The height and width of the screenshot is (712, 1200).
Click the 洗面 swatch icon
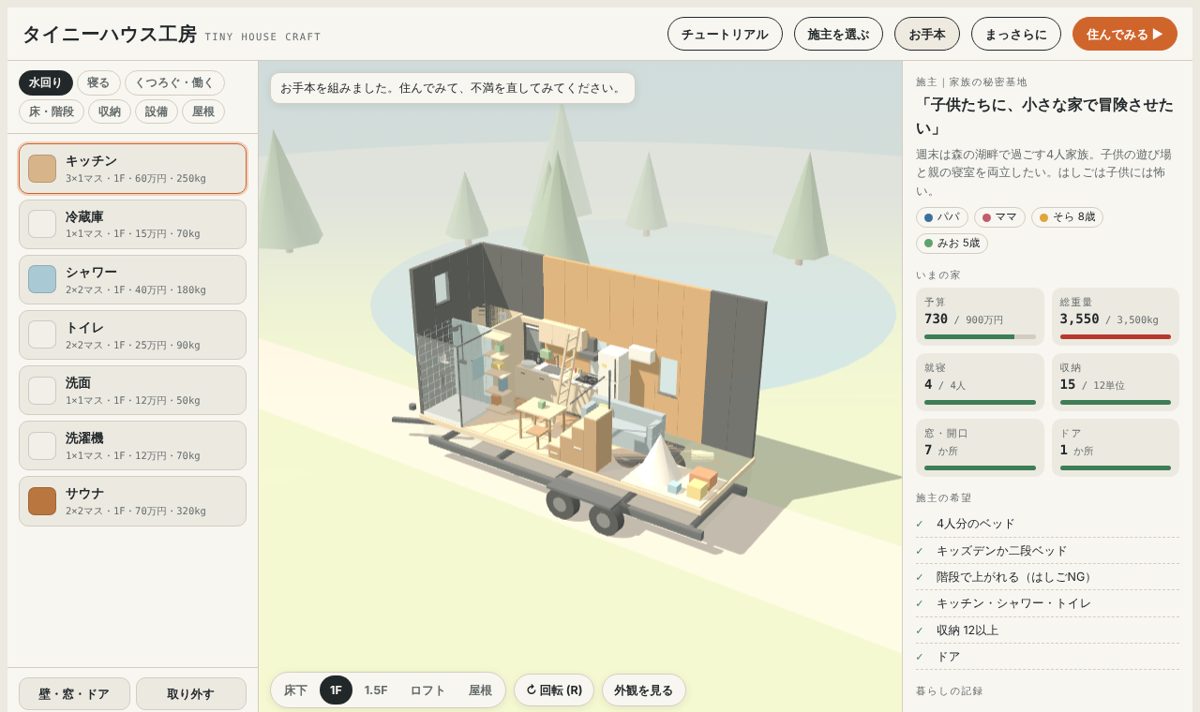[42, 390]
